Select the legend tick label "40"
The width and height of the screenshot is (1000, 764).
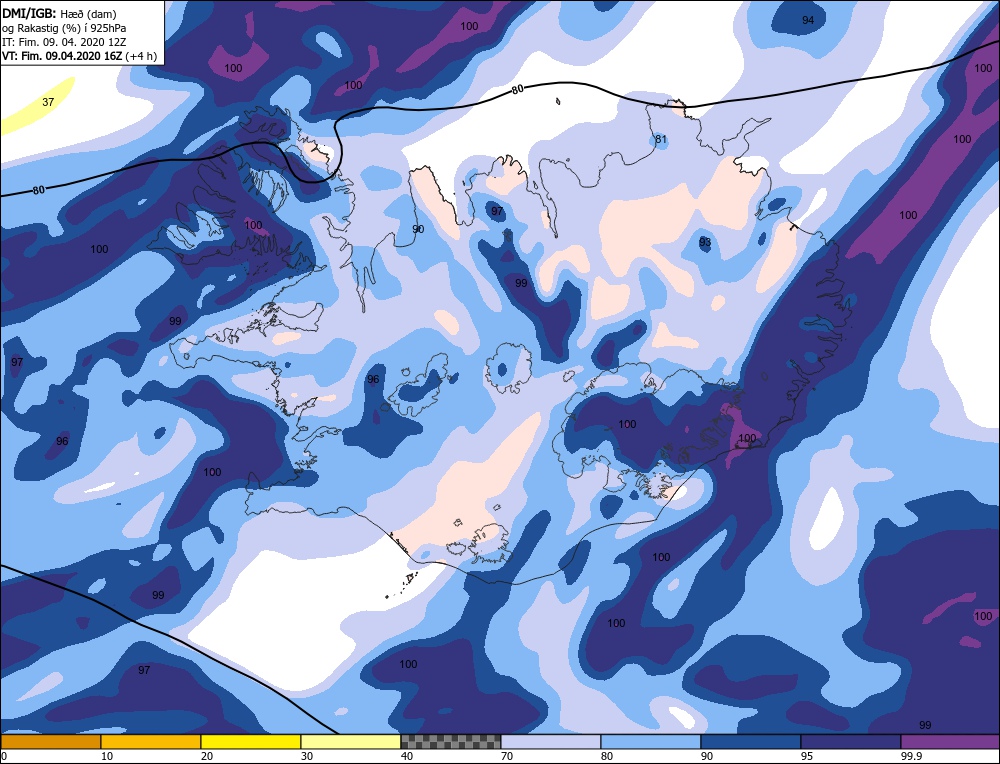tap(406, 756)
